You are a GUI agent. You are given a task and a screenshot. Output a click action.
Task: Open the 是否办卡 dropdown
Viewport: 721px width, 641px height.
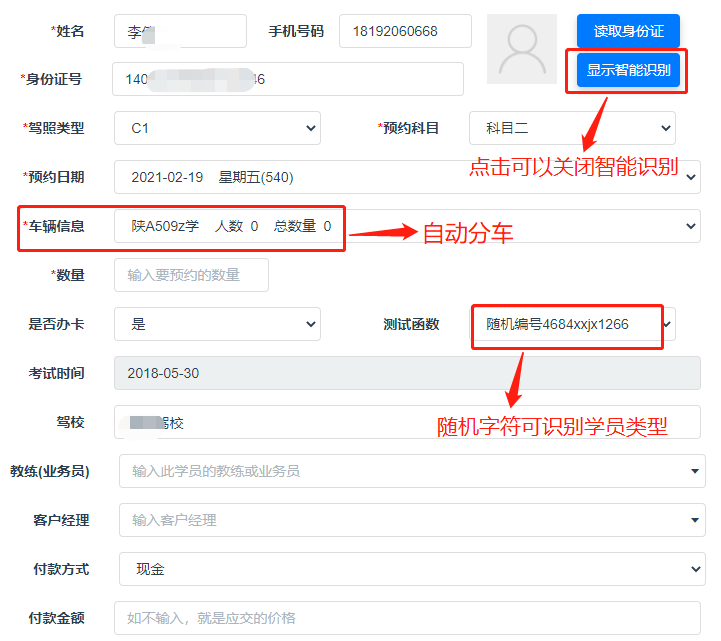pyautogui.click(x=217, y=324)
